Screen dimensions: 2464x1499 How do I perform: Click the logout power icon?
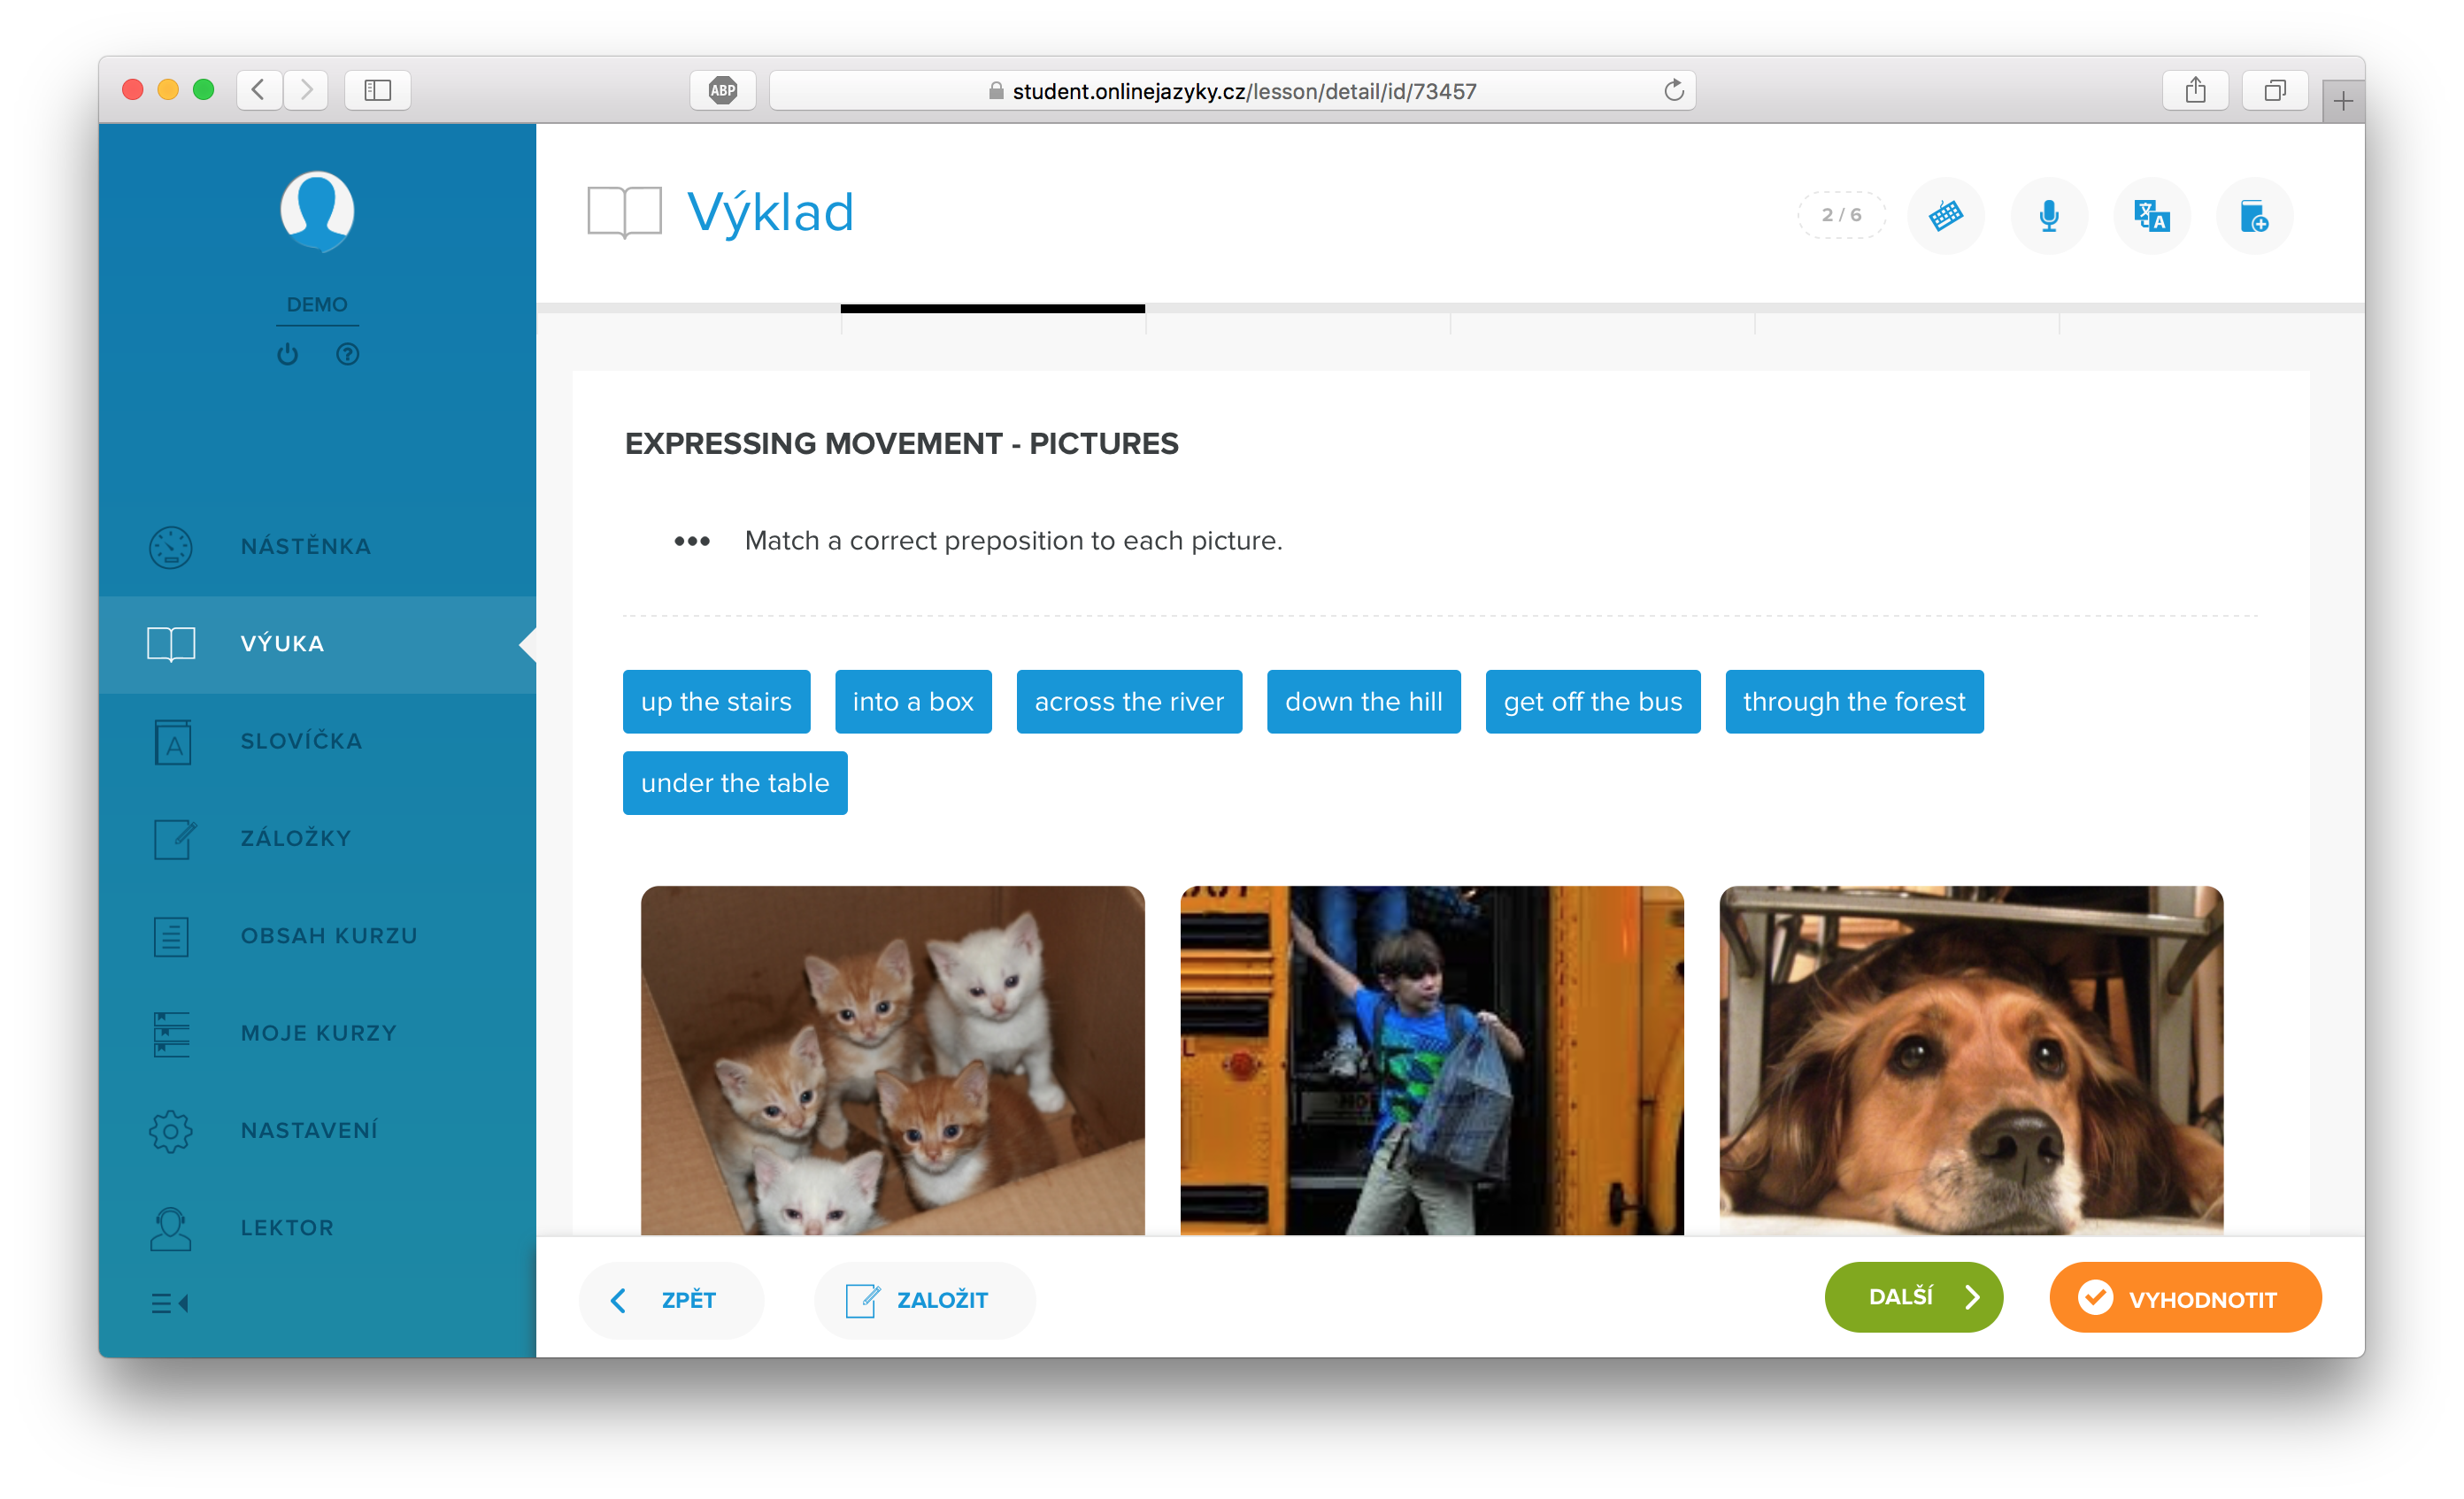click(x=288, y=354)
